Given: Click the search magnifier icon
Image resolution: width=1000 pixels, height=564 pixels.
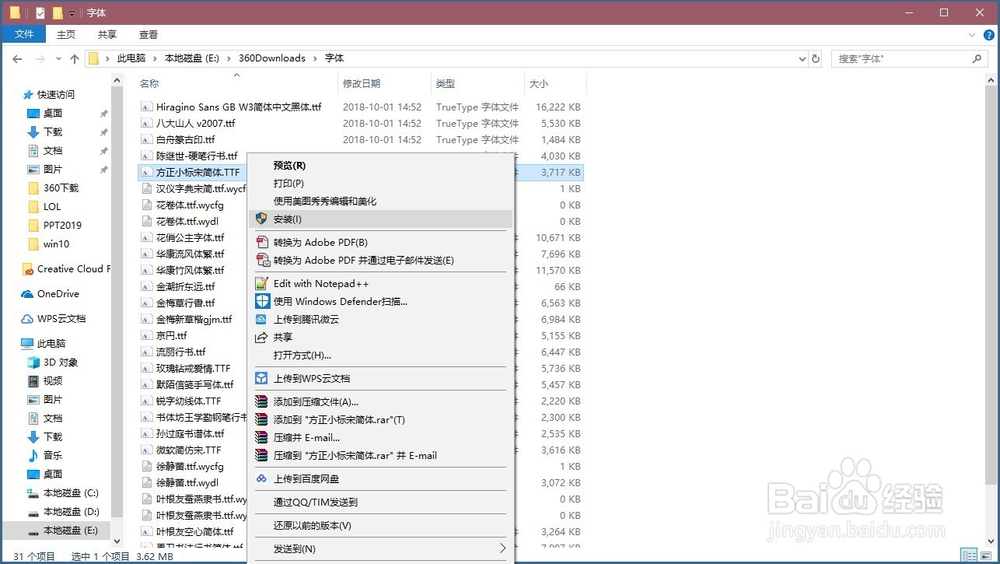Looking at the screenshot, I should coord(976,59).
